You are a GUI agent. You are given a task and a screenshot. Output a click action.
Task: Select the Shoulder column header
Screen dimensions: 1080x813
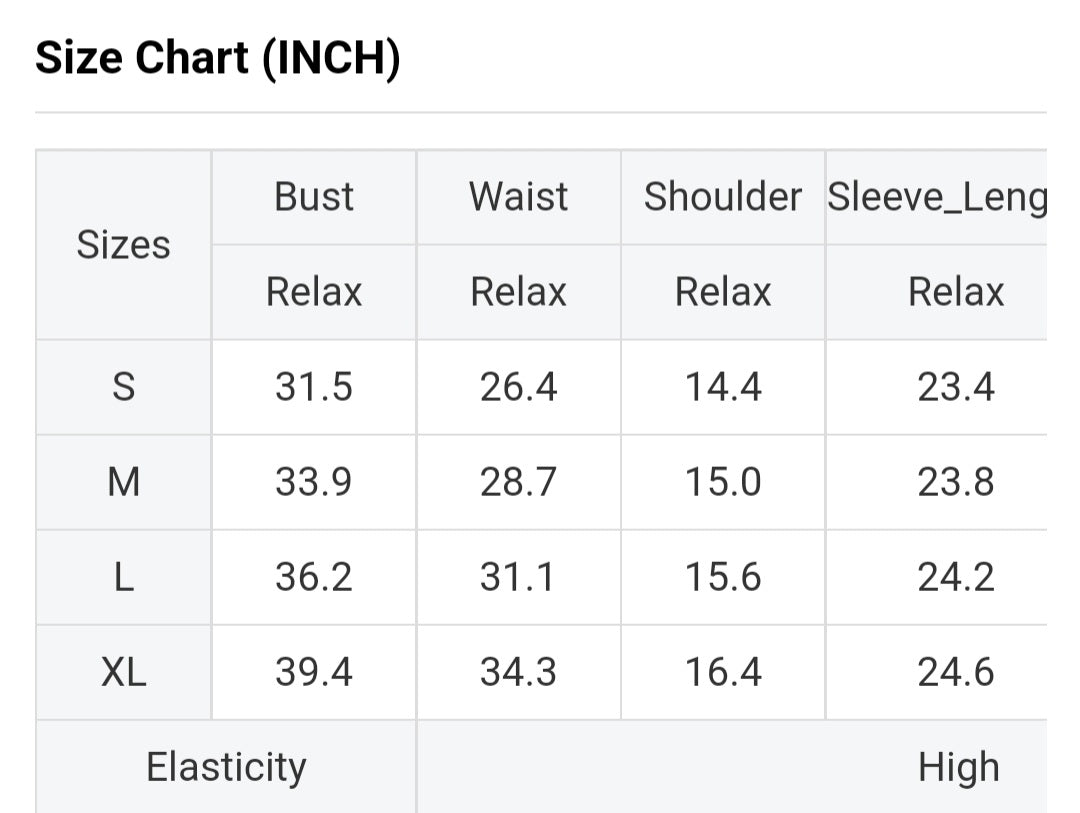pos(722,197)
